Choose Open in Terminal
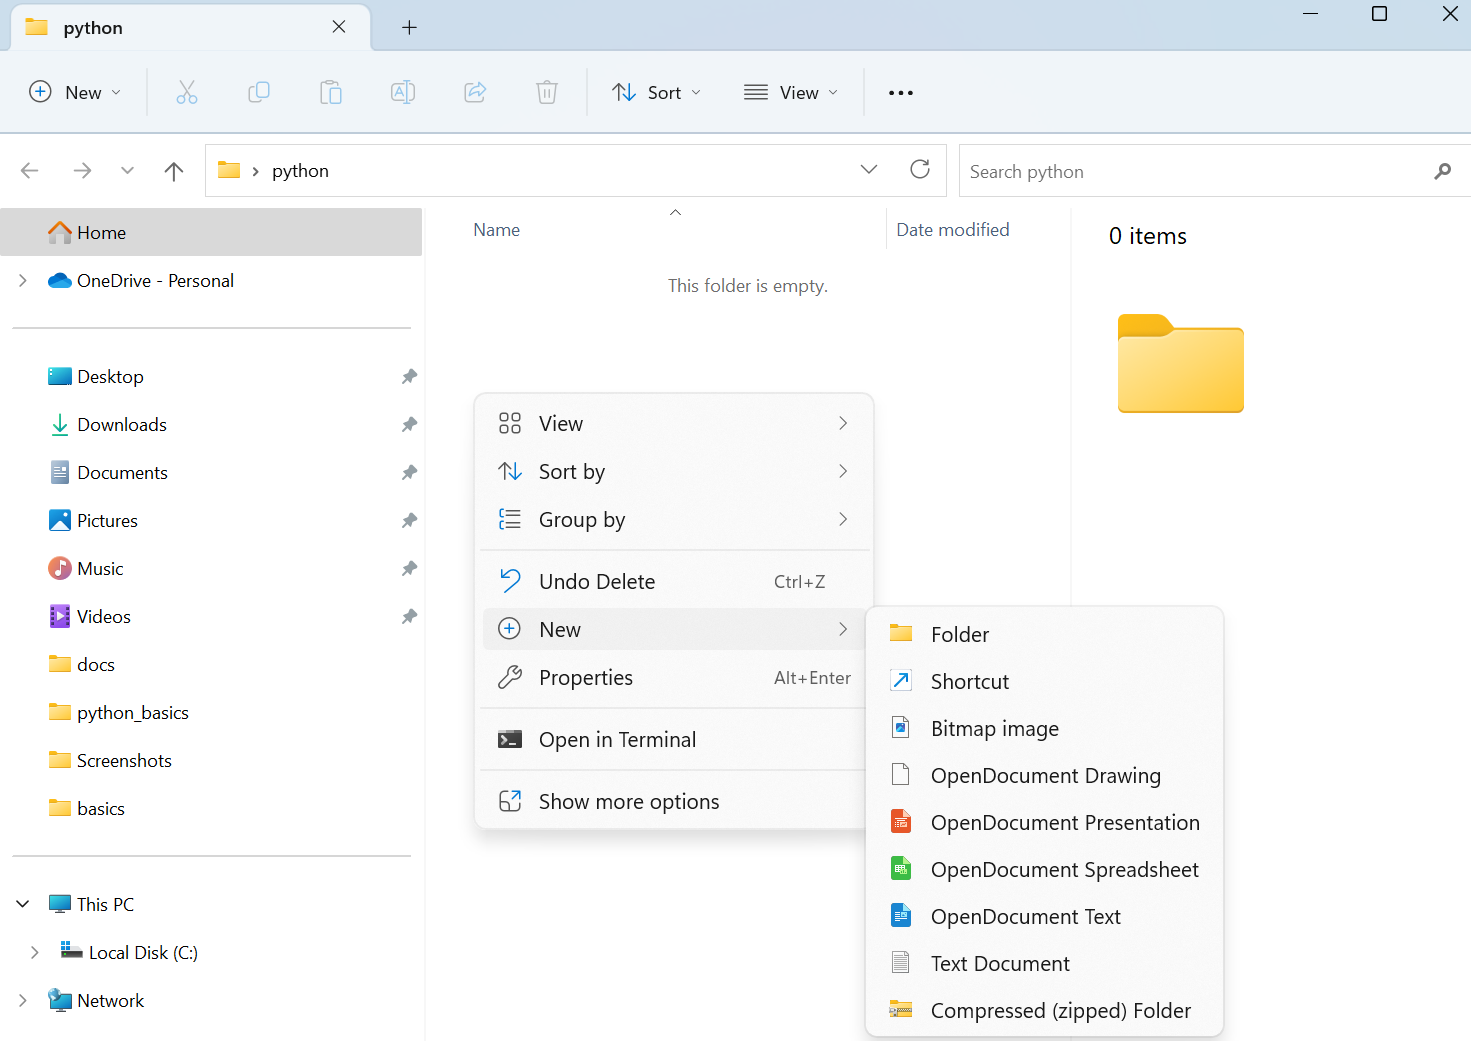This screenshot has height=1041, width=1471. pyautogui.click(x=674, y=740)
